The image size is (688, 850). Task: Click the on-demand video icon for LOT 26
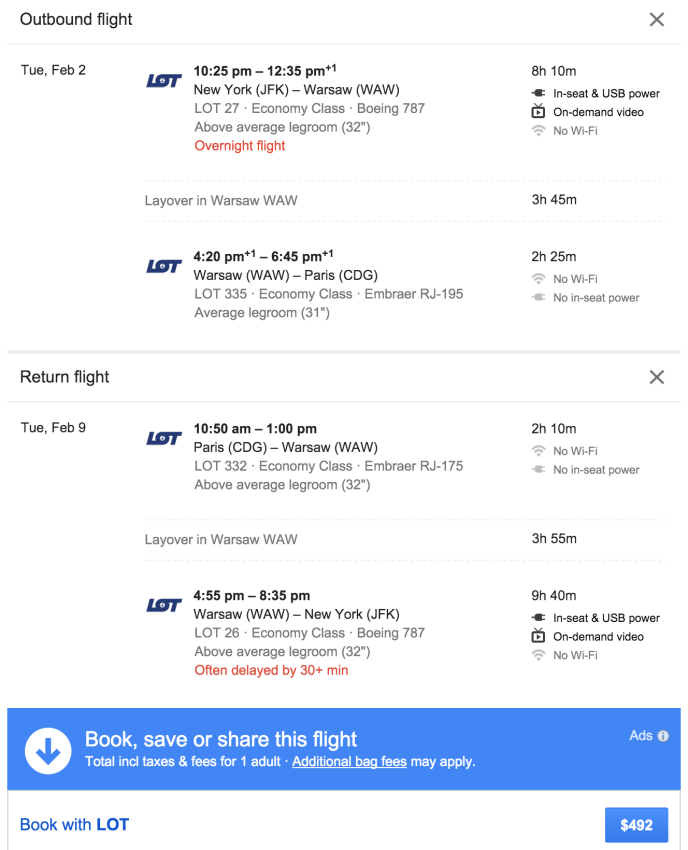(538, 636)
